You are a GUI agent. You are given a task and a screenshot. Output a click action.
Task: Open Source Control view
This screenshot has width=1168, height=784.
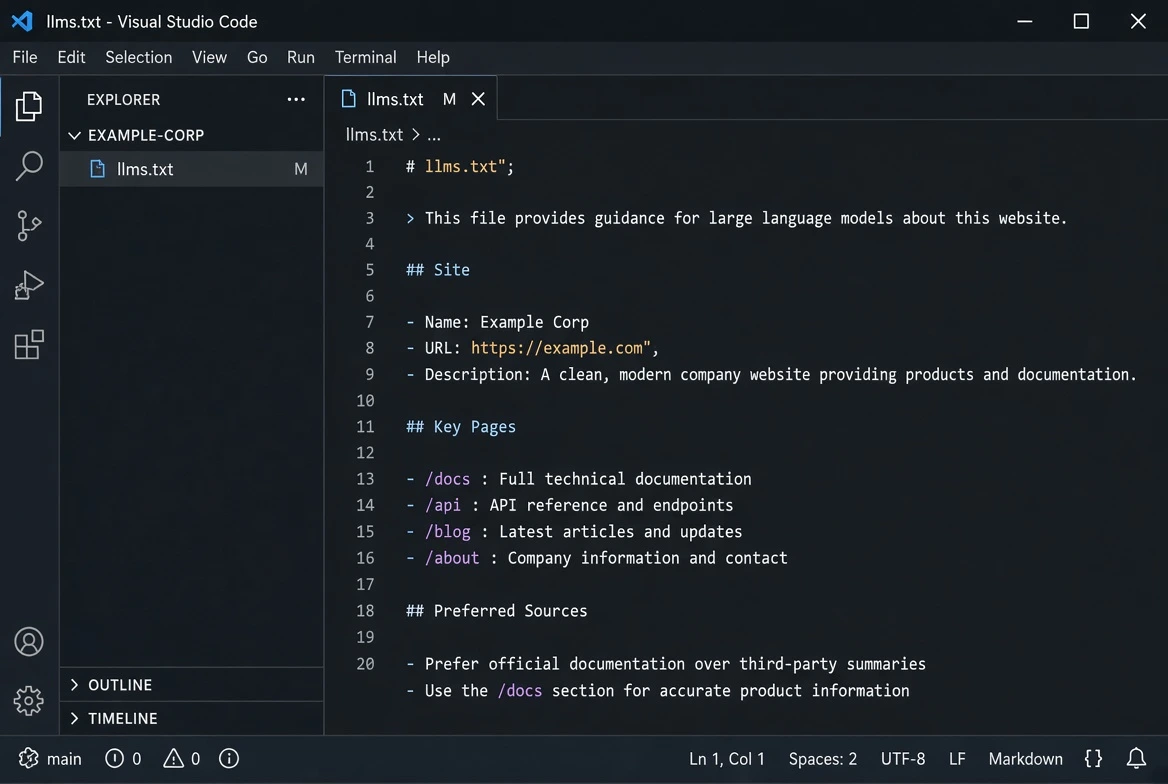[x=28, y=225]
